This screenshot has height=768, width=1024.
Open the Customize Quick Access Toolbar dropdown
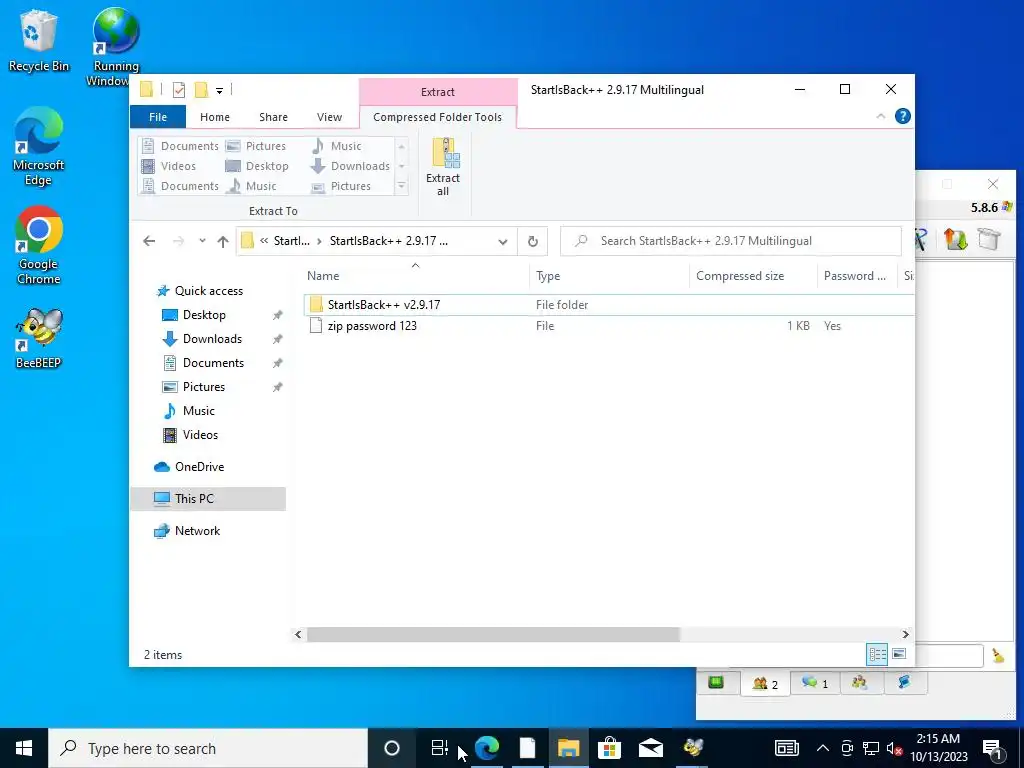point(219,91)
